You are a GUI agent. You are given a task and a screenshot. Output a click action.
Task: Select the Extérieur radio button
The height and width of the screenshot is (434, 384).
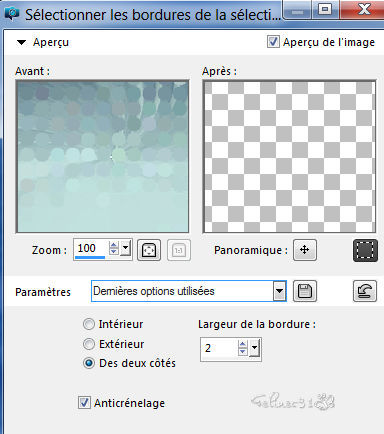click(x=89, y=344)
